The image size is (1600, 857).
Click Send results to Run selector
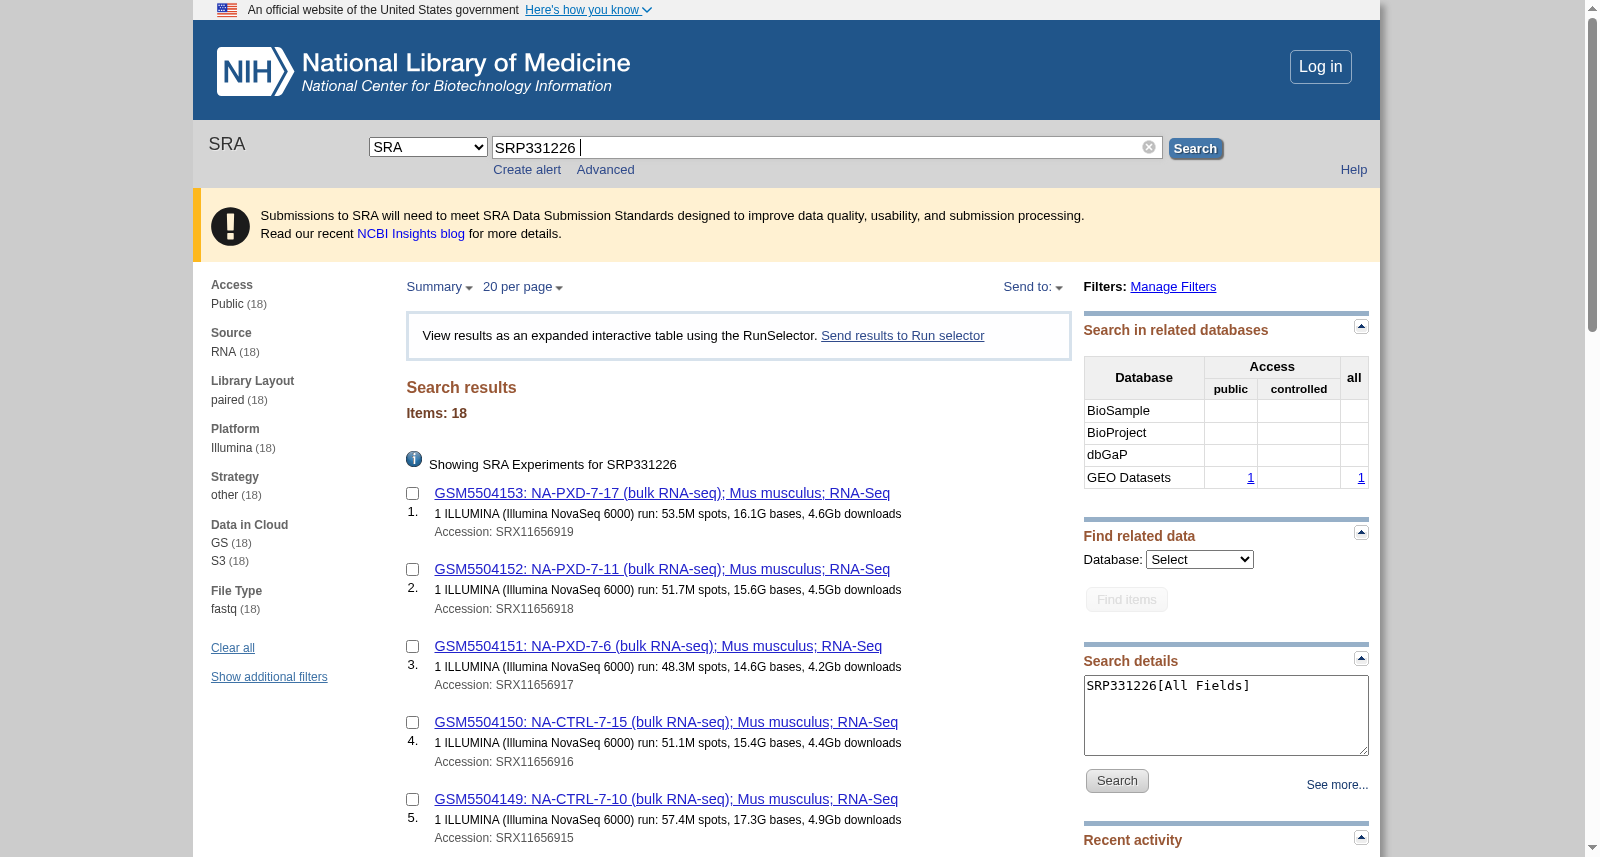[902, 336]
